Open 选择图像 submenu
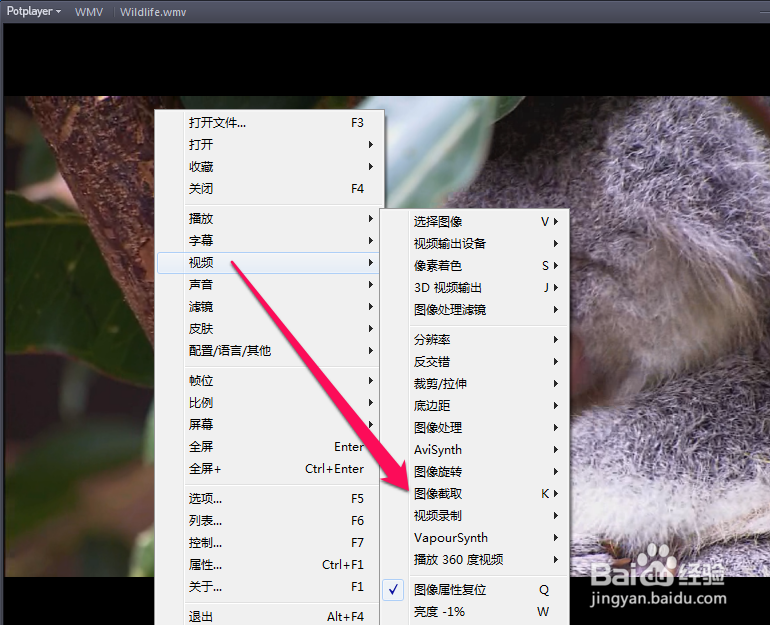770x625 pixels. [475, 221]
